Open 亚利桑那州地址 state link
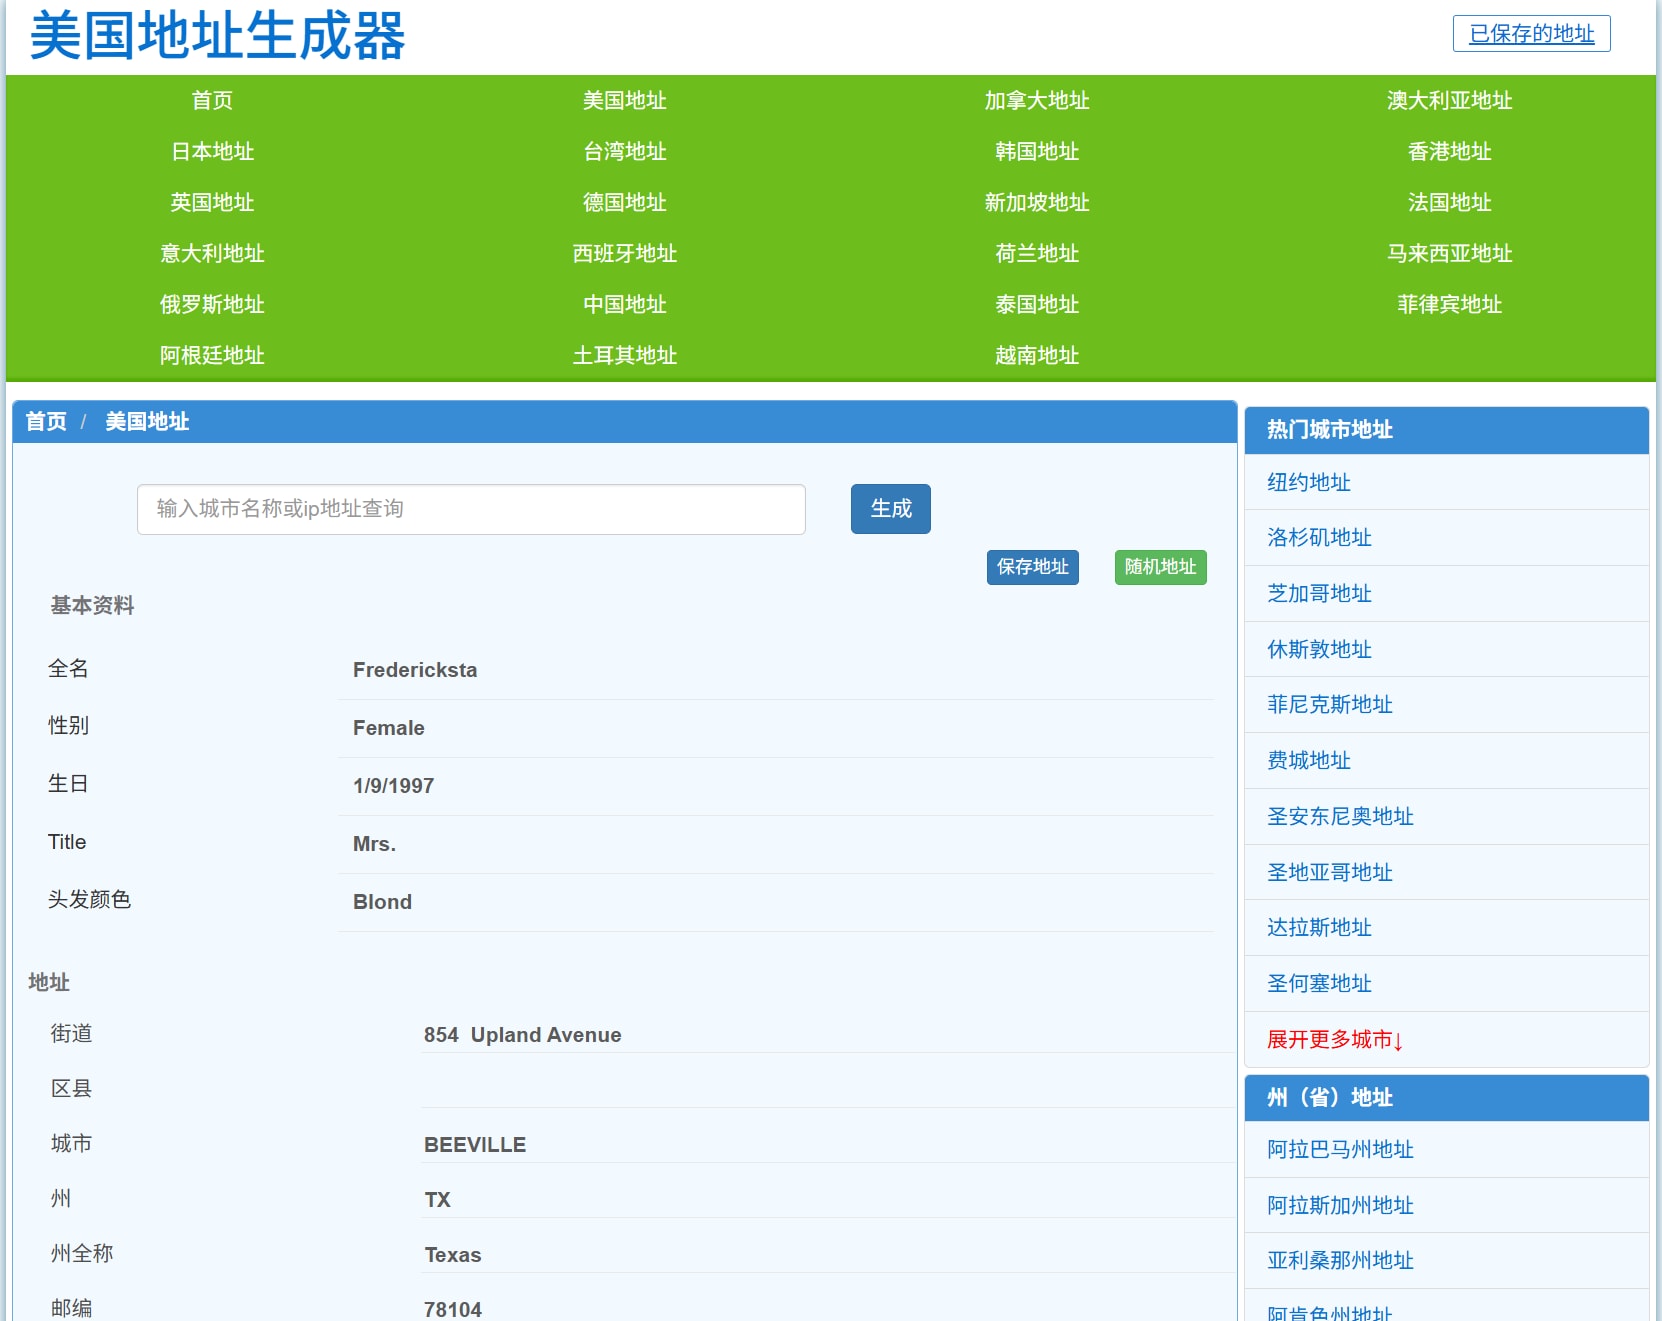 (1339, 1261)
